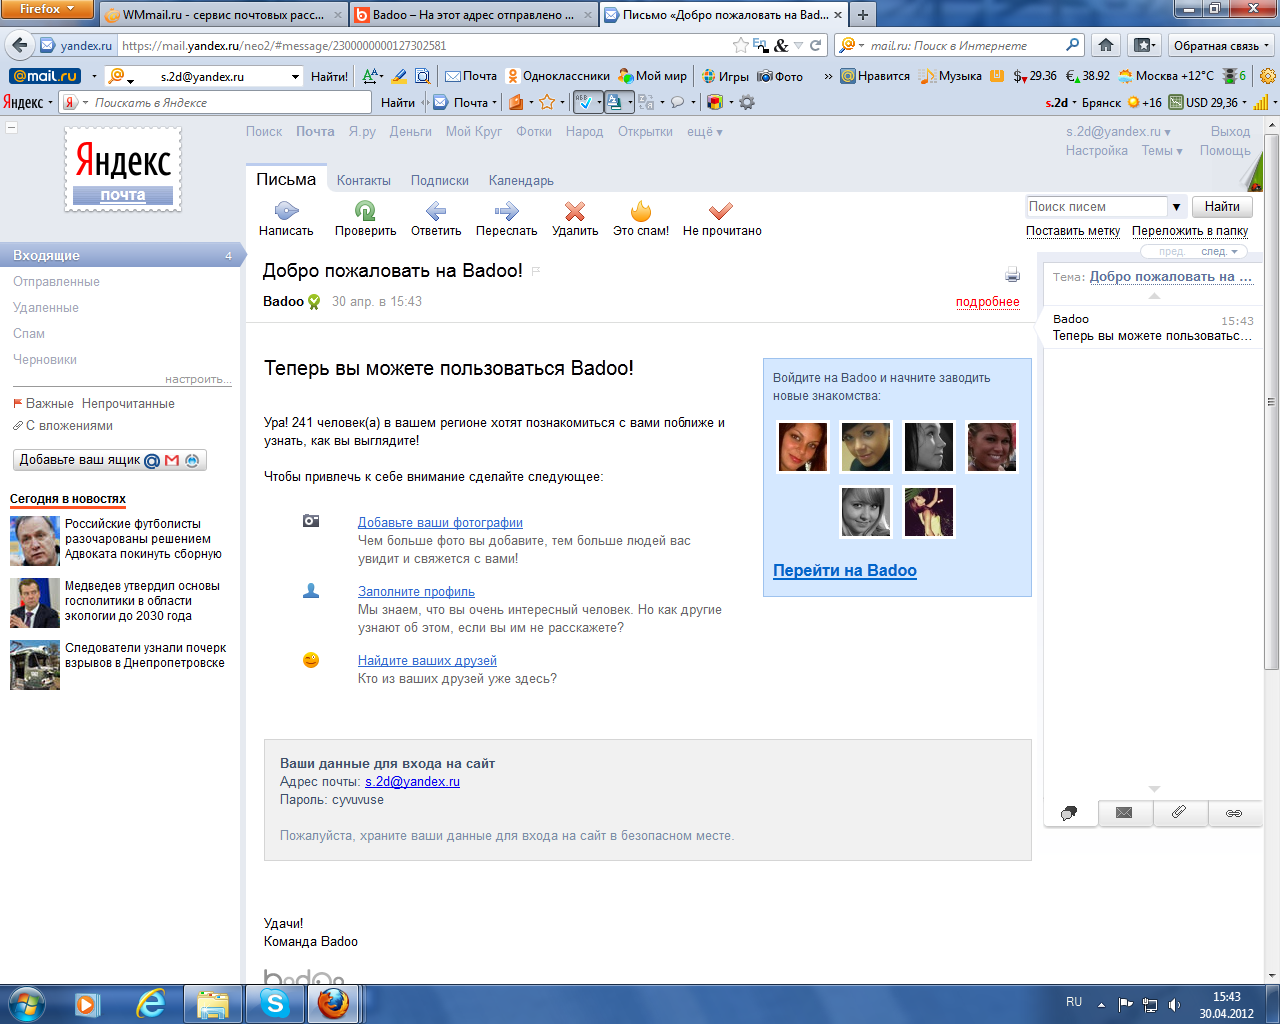Viewport: 1280px width, 1024px height.
Task: Click the printer icon of the letter
Action: 1012,275
